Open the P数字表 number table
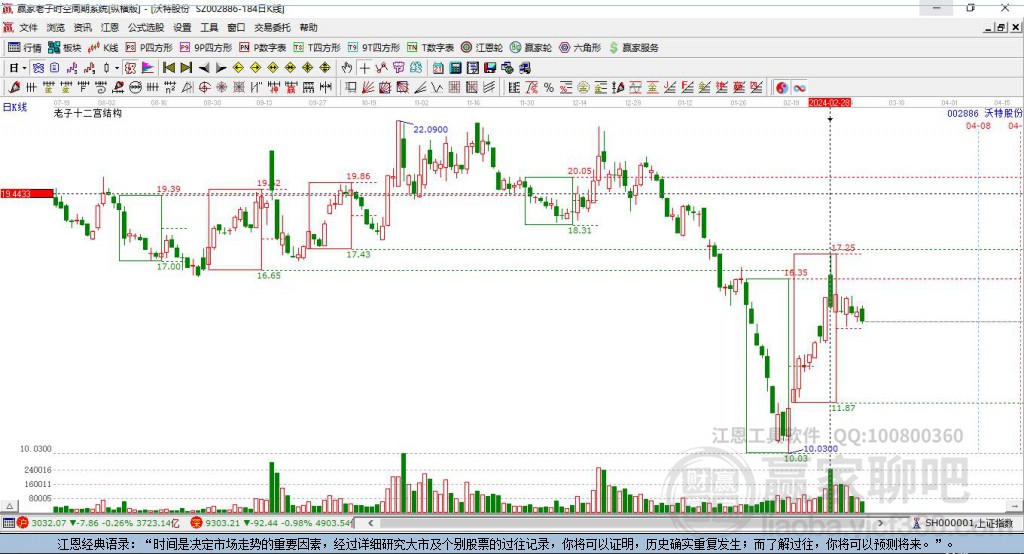This screenshot has width=1024, height=554. (263, 48)
